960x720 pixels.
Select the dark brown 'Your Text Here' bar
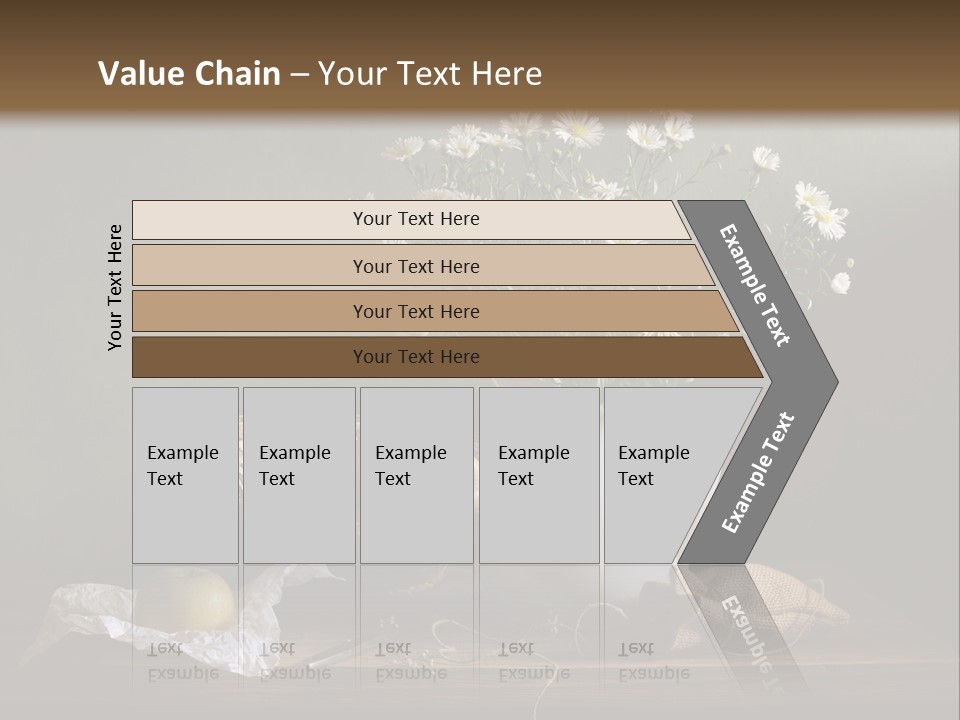click(448, 357)
